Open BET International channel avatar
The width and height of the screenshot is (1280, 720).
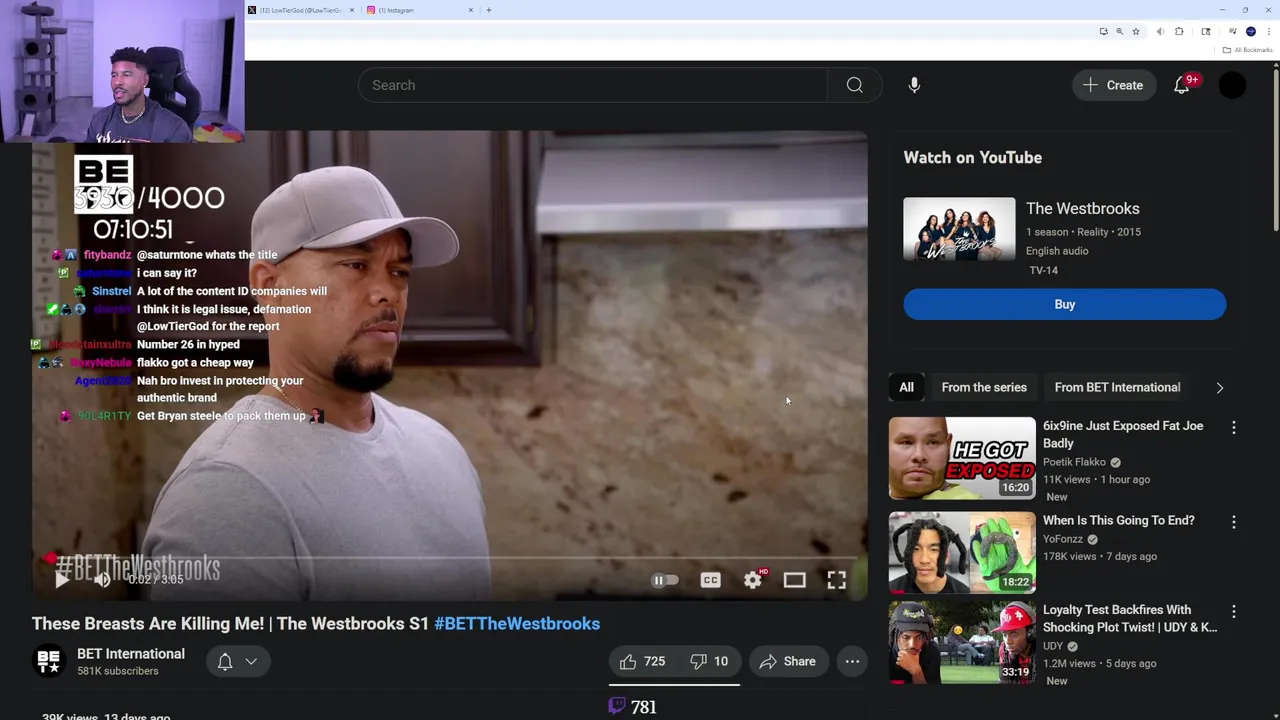pos(49,661)
